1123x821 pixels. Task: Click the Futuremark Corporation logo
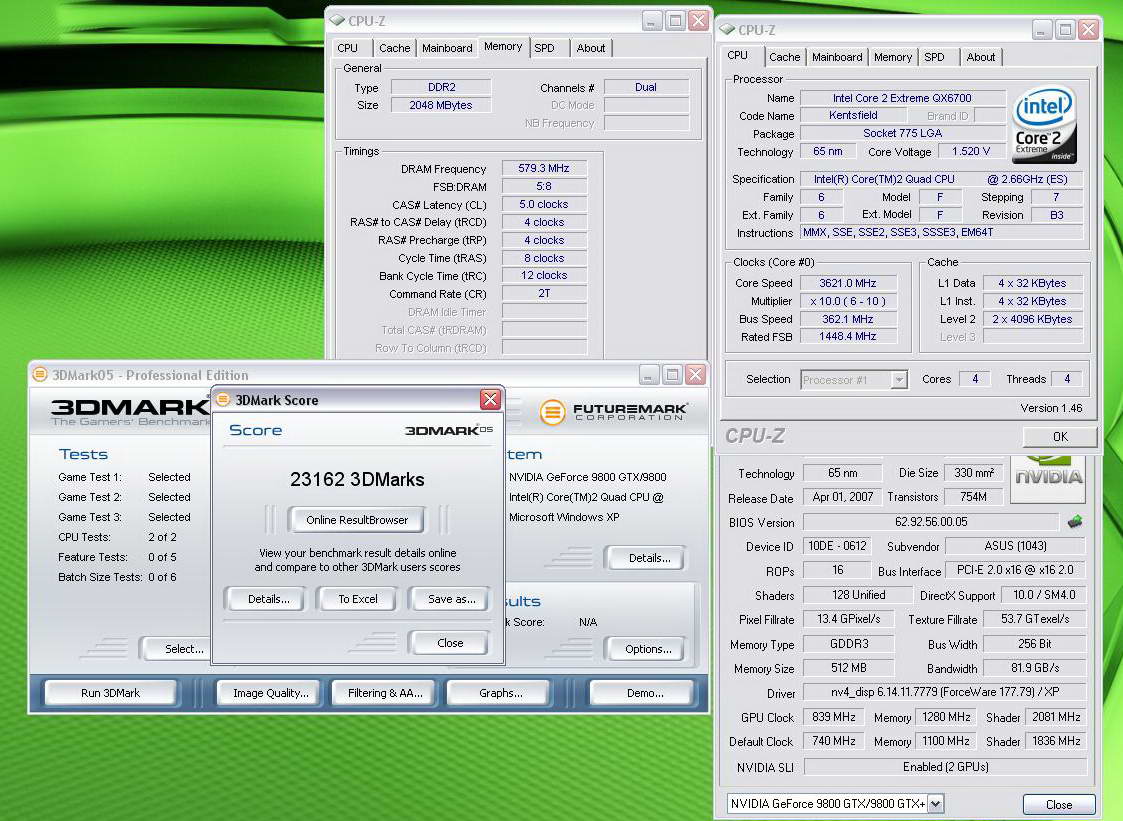(x=613, y=412)
